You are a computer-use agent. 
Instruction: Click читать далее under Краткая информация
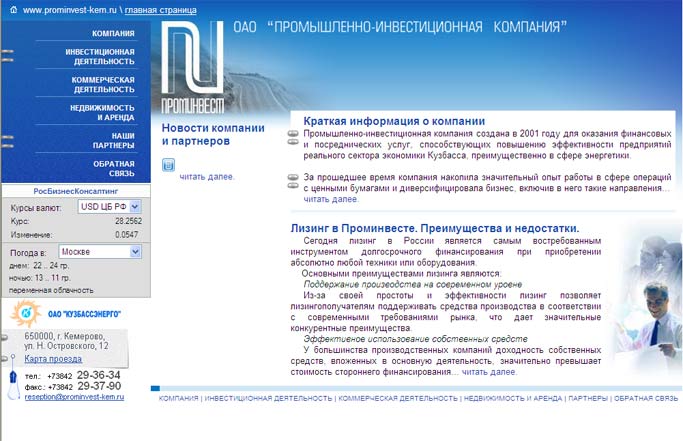tap(331, 199)
